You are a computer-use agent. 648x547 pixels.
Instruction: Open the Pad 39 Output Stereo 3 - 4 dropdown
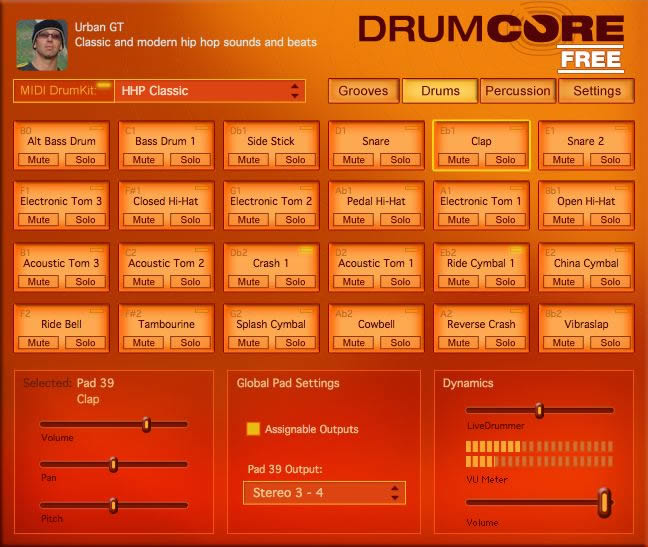click(324, 492)
